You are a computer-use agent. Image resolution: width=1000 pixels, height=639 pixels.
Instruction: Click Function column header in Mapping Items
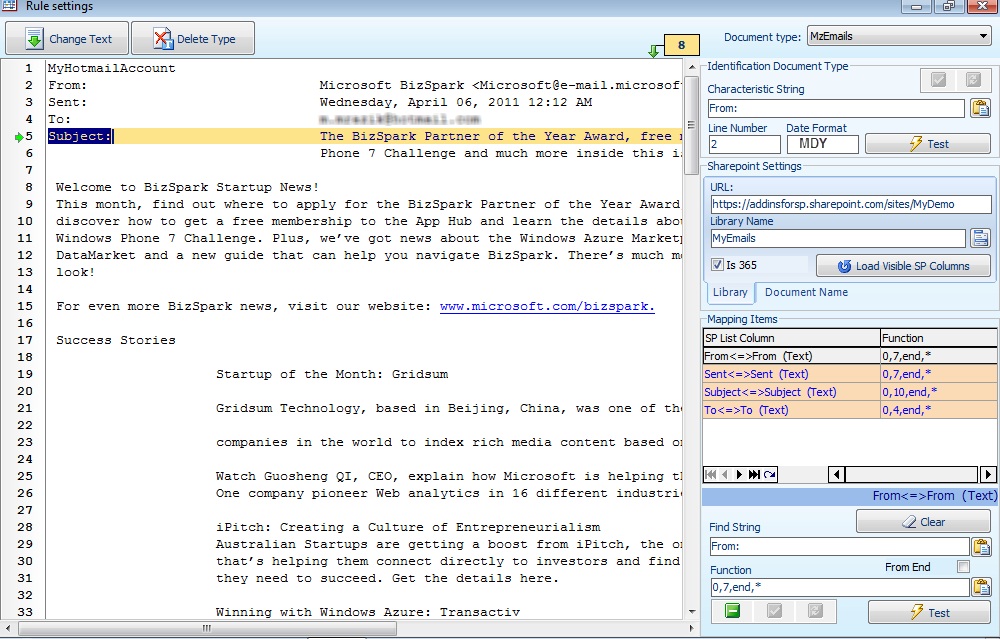[x=939, y=338]
